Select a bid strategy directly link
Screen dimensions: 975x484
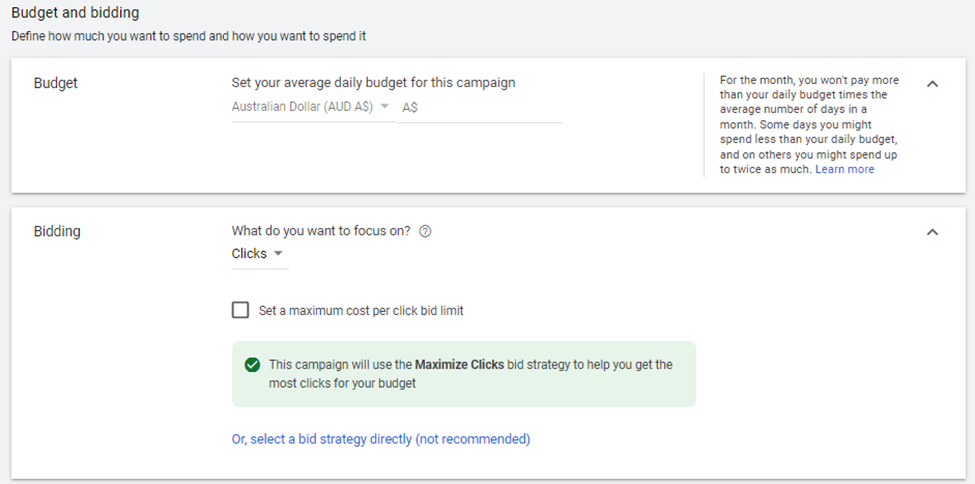click(381, 439)
